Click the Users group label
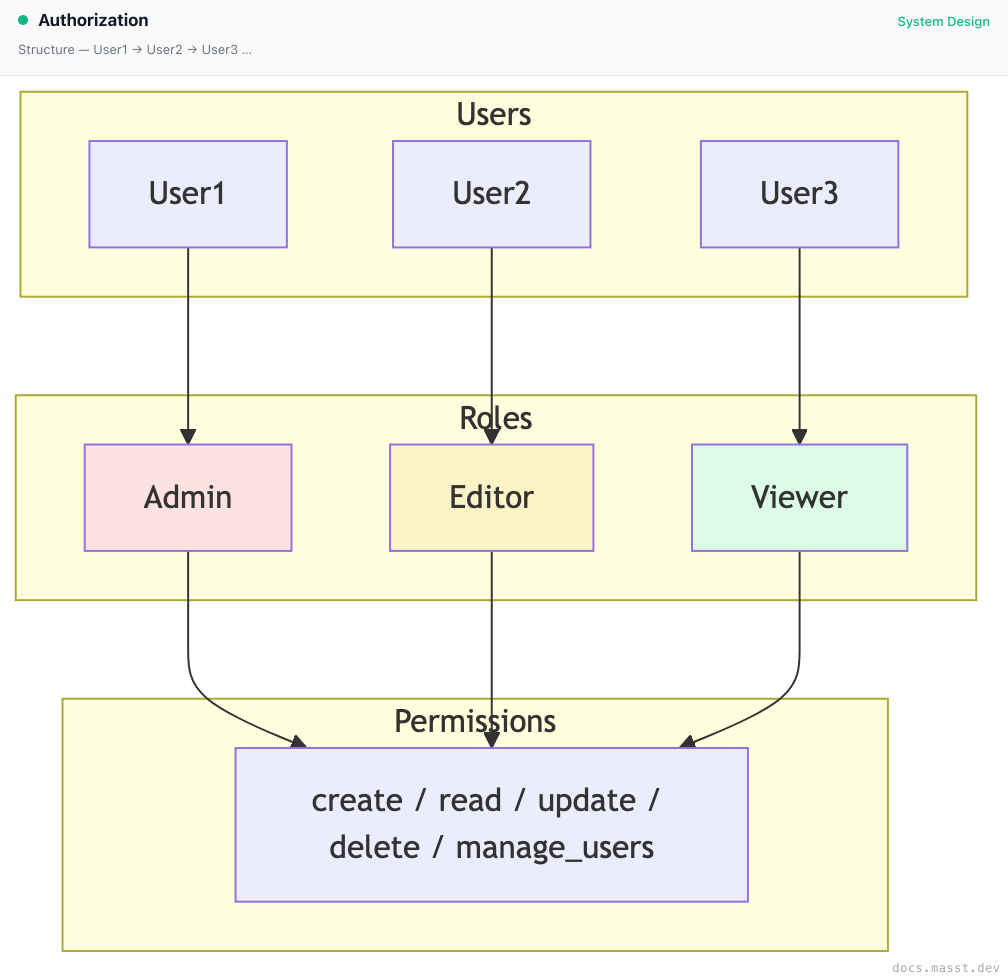 tap(494, 114)
